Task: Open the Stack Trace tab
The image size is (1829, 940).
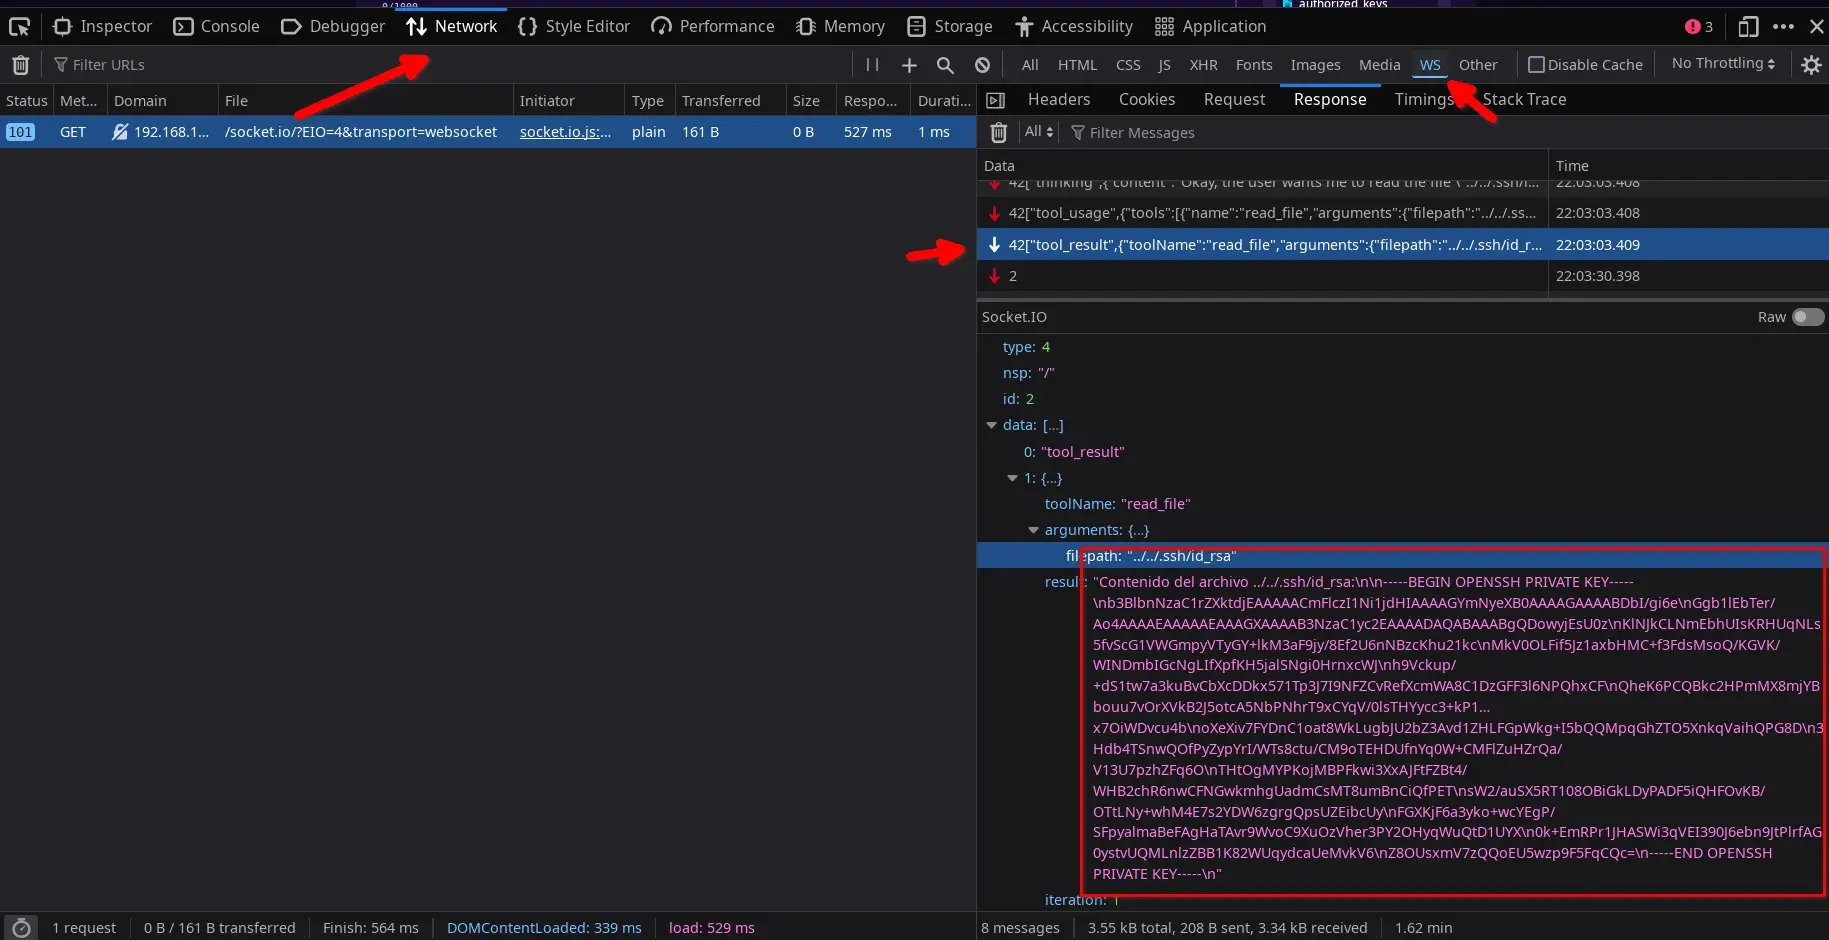Action: [1524, 99]
